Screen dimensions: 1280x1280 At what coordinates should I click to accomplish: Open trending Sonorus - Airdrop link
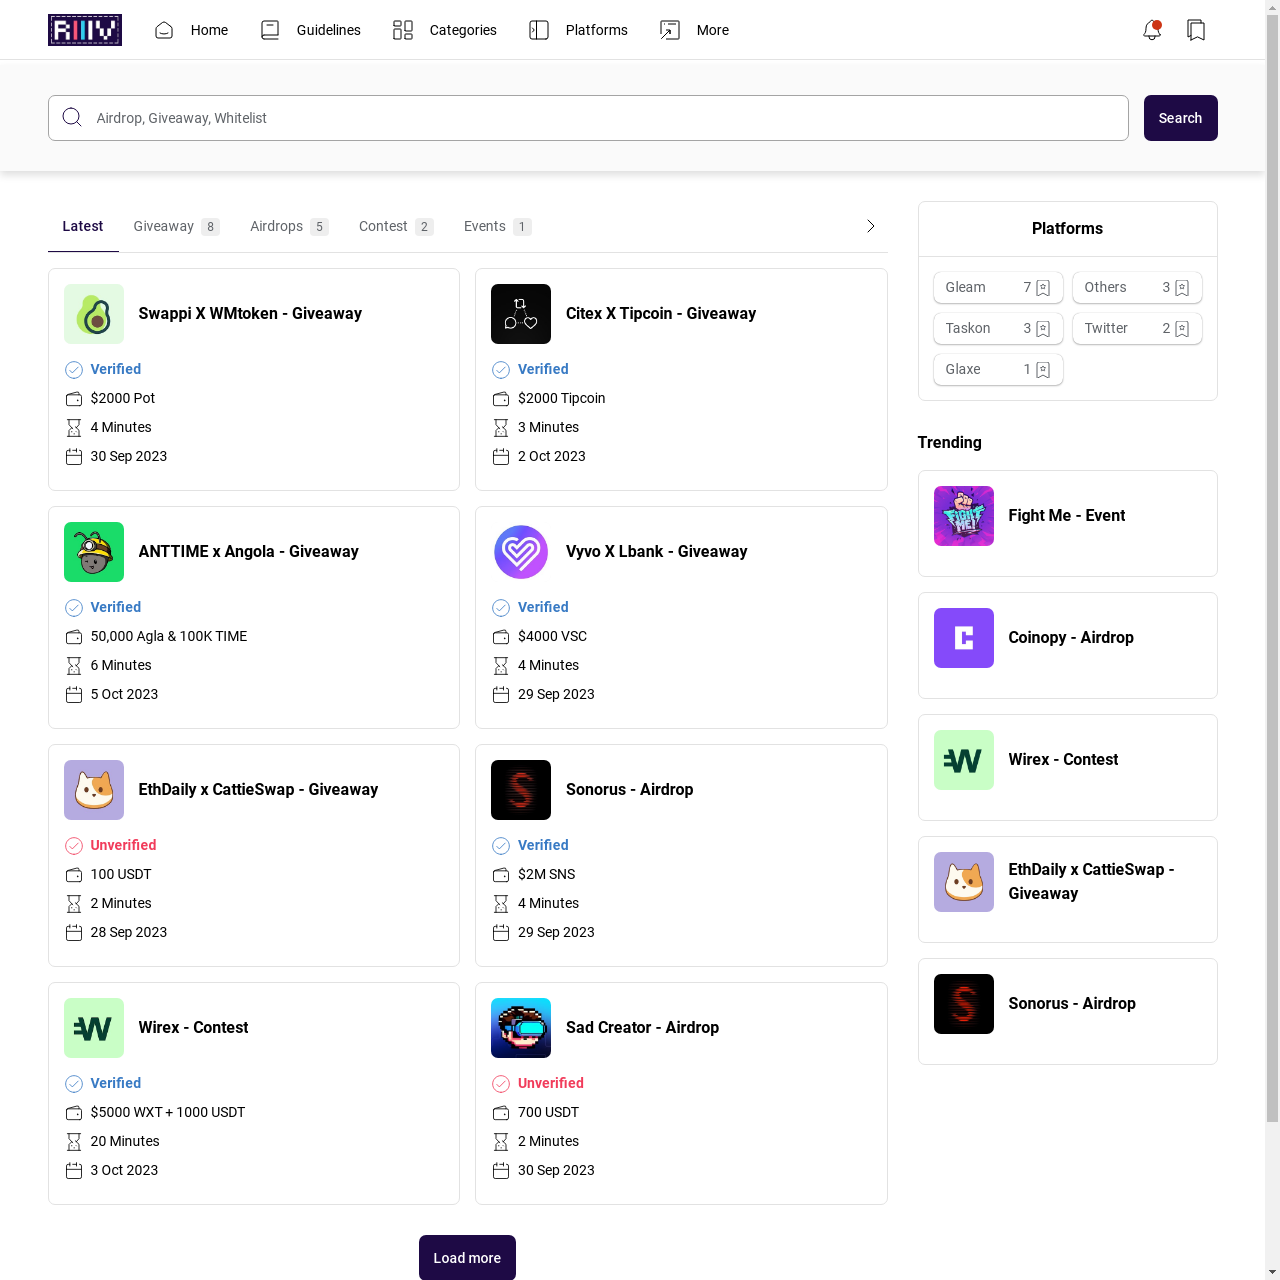coord(1072,1004)
